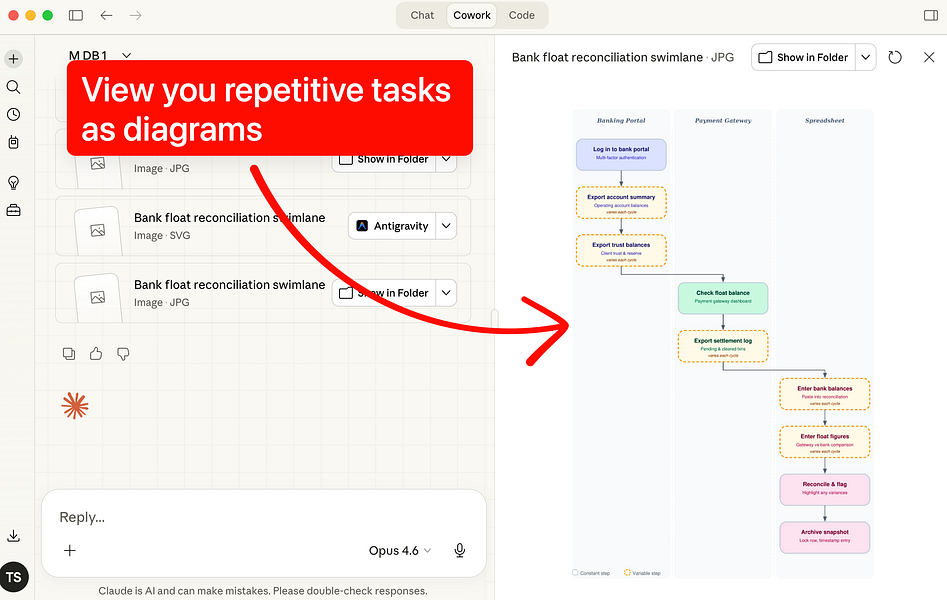947x600 pixels.
Task: Open the lightbulb ideas icon
Action: (x=13, y=182)
